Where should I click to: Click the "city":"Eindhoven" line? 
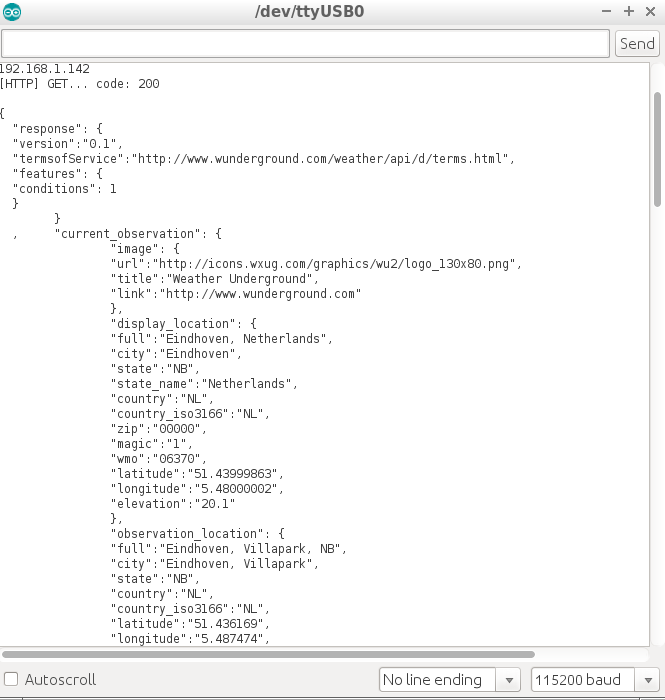pos(176,354)
